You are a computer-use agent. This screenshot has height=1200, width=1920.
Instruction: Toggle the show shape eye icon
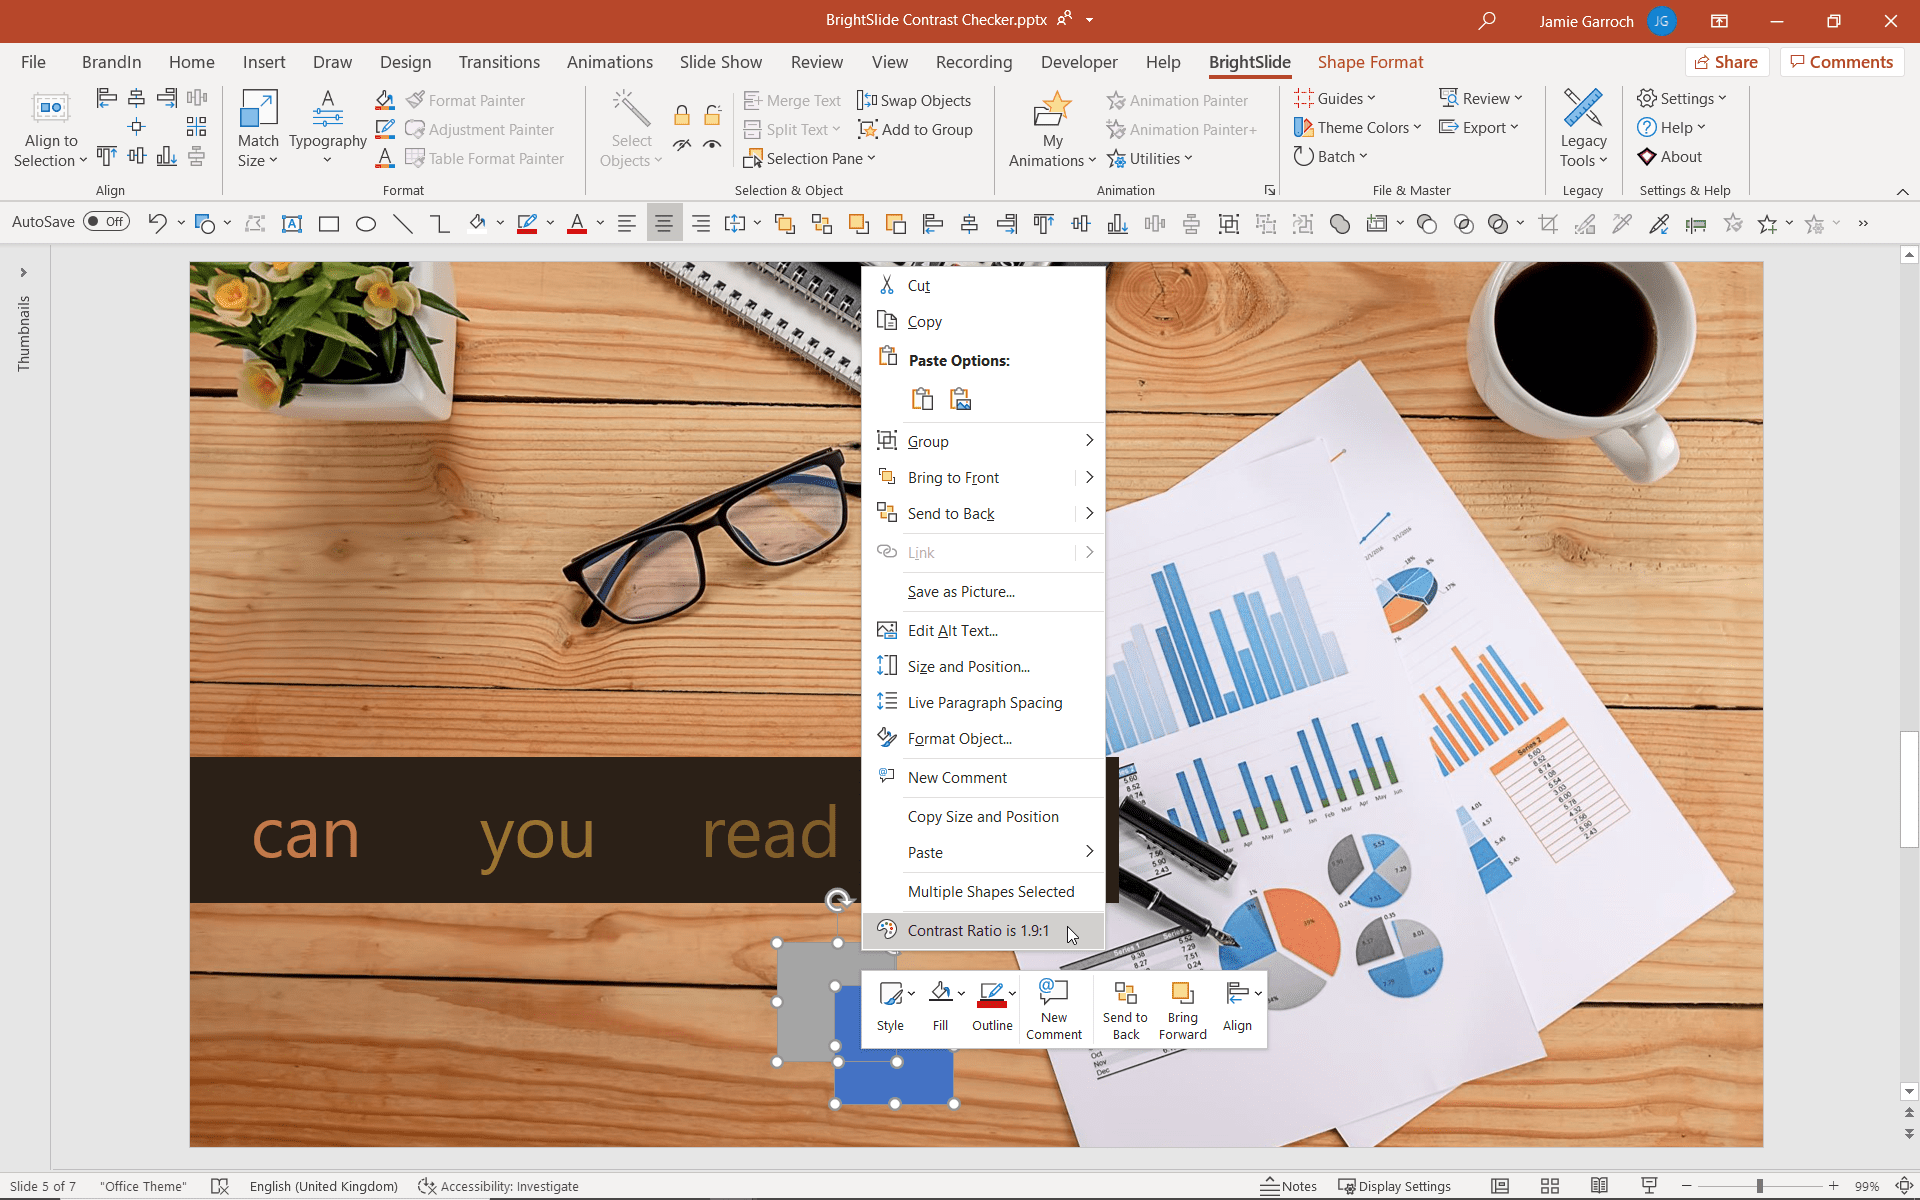[712, 145]
